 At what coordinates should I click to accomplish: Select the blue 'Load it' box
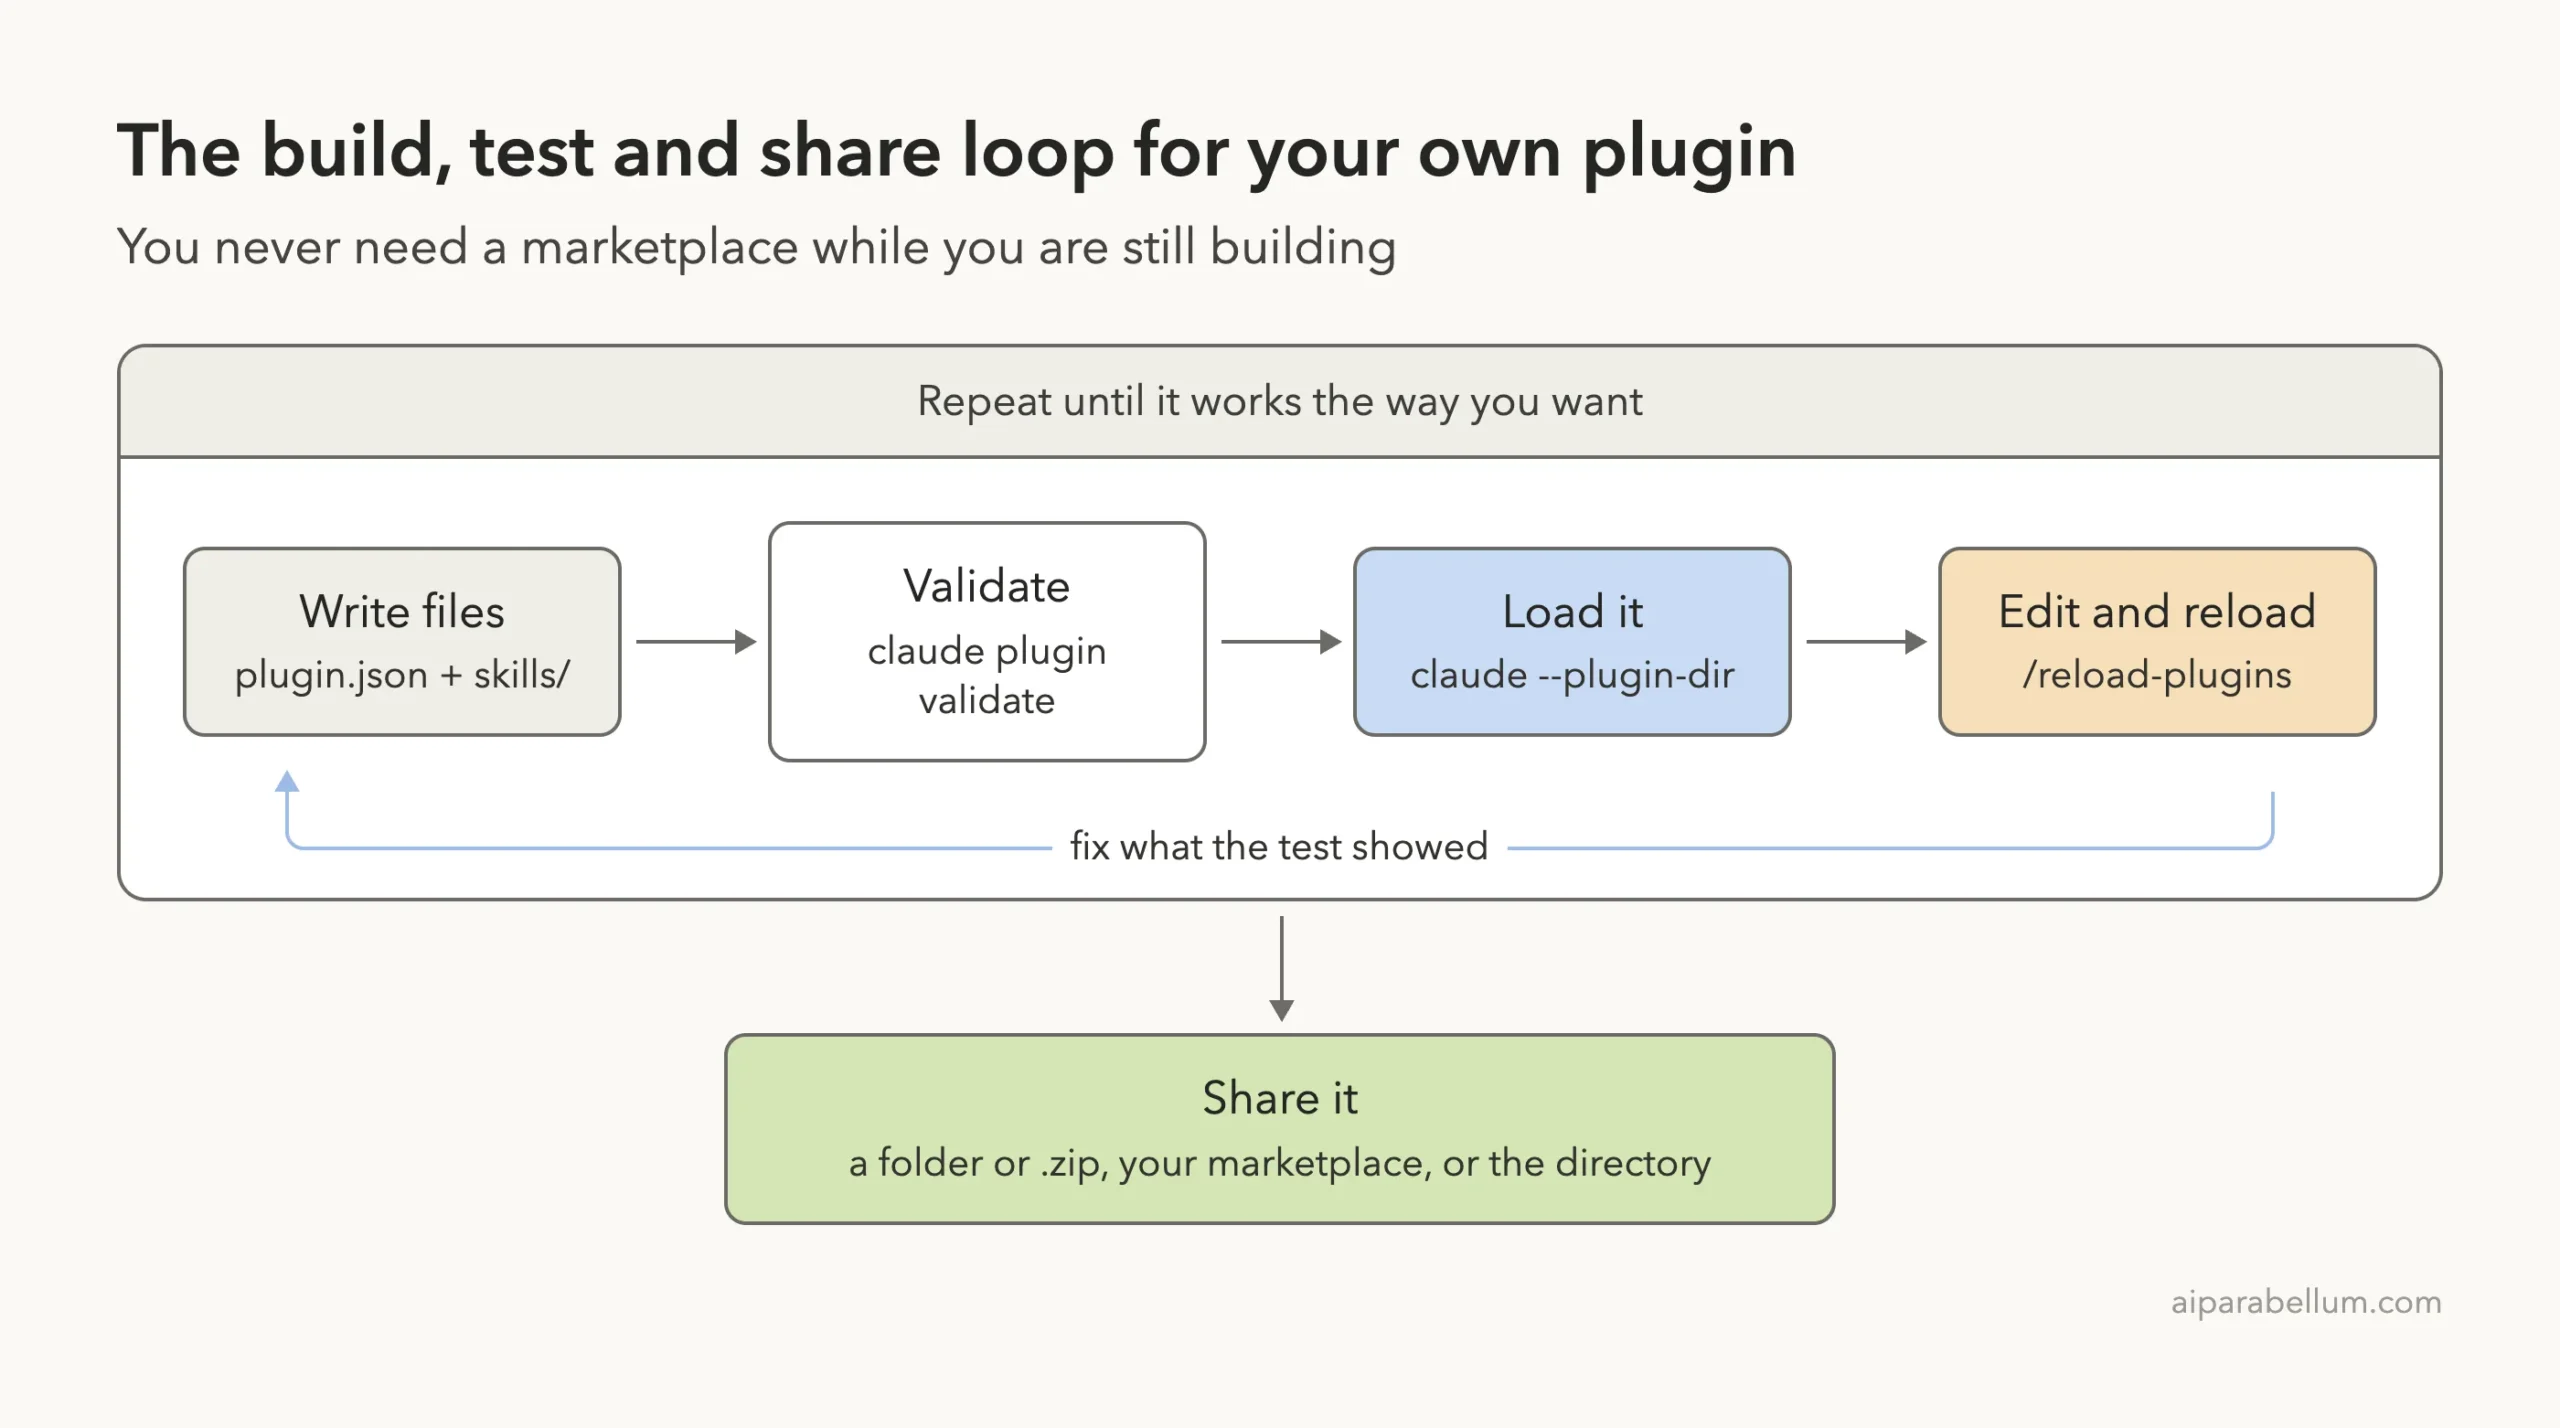tap(1572, 641)
